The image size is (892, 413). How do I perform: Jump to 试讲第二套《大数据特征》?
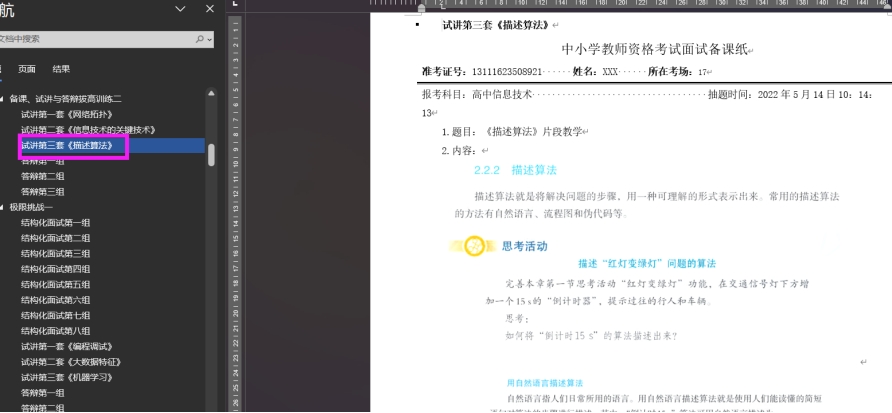coord(66,361)
